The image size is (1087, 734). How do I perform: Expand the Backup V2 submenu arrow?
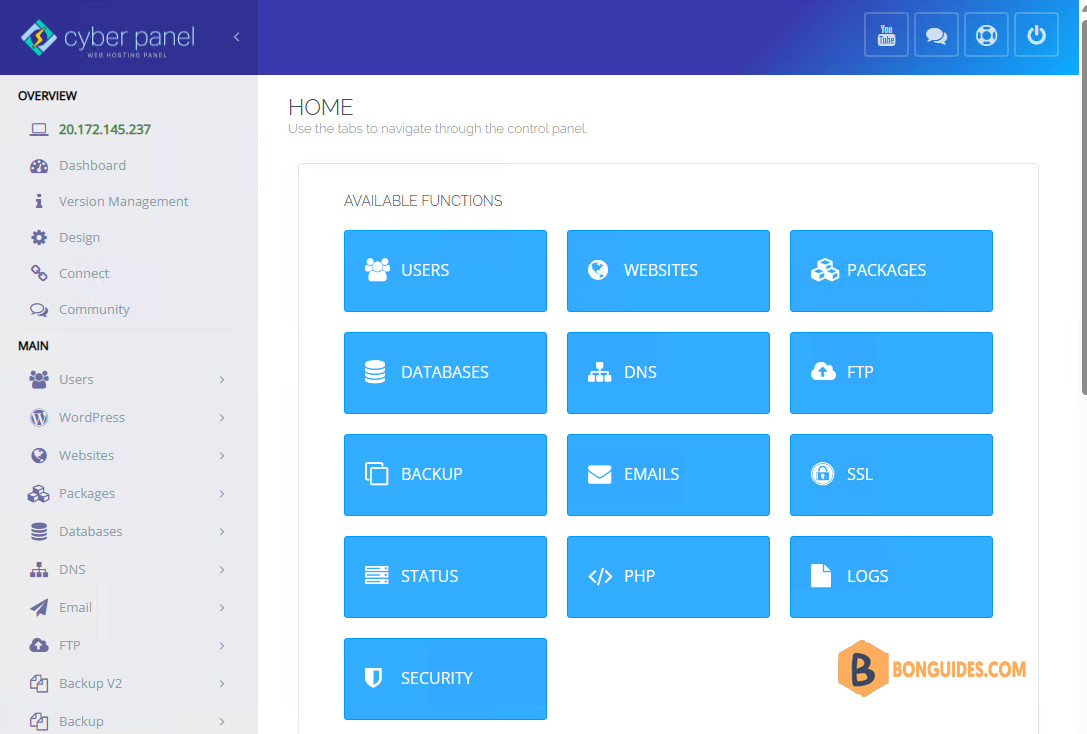click(222, 683)
